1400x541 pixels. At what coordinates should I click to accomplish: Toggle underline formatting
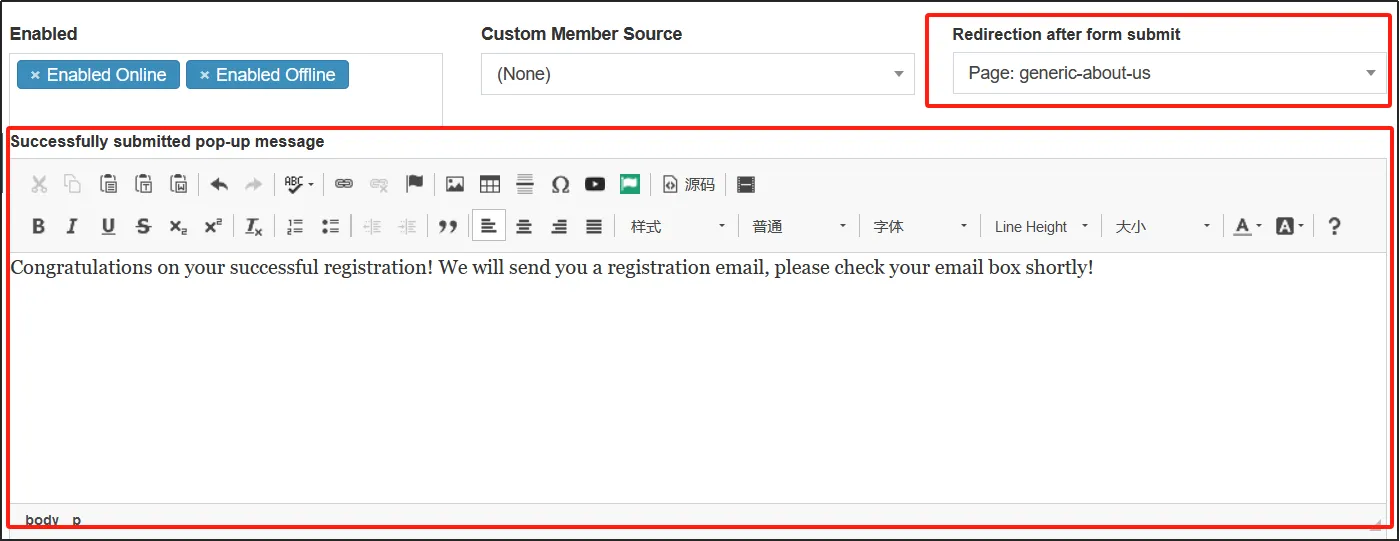click(108, 227)
